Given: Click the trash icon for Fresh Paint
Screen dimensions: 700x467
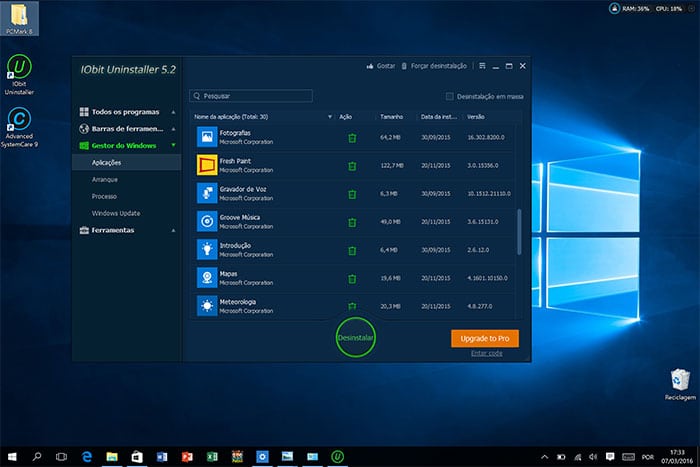Looking at the screenshot, I should coord(352,166).
